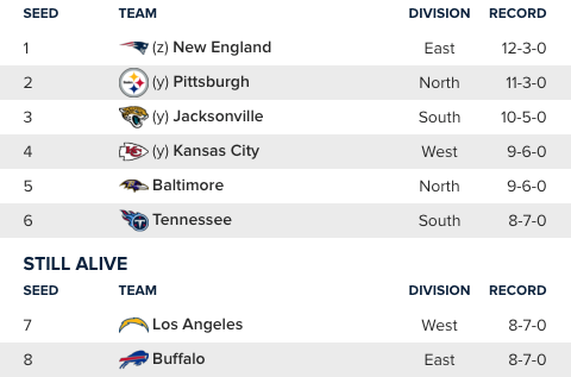Screen dimensions: 571x377
Task: Click the top DIVISION column header
Action: [439, 13]
